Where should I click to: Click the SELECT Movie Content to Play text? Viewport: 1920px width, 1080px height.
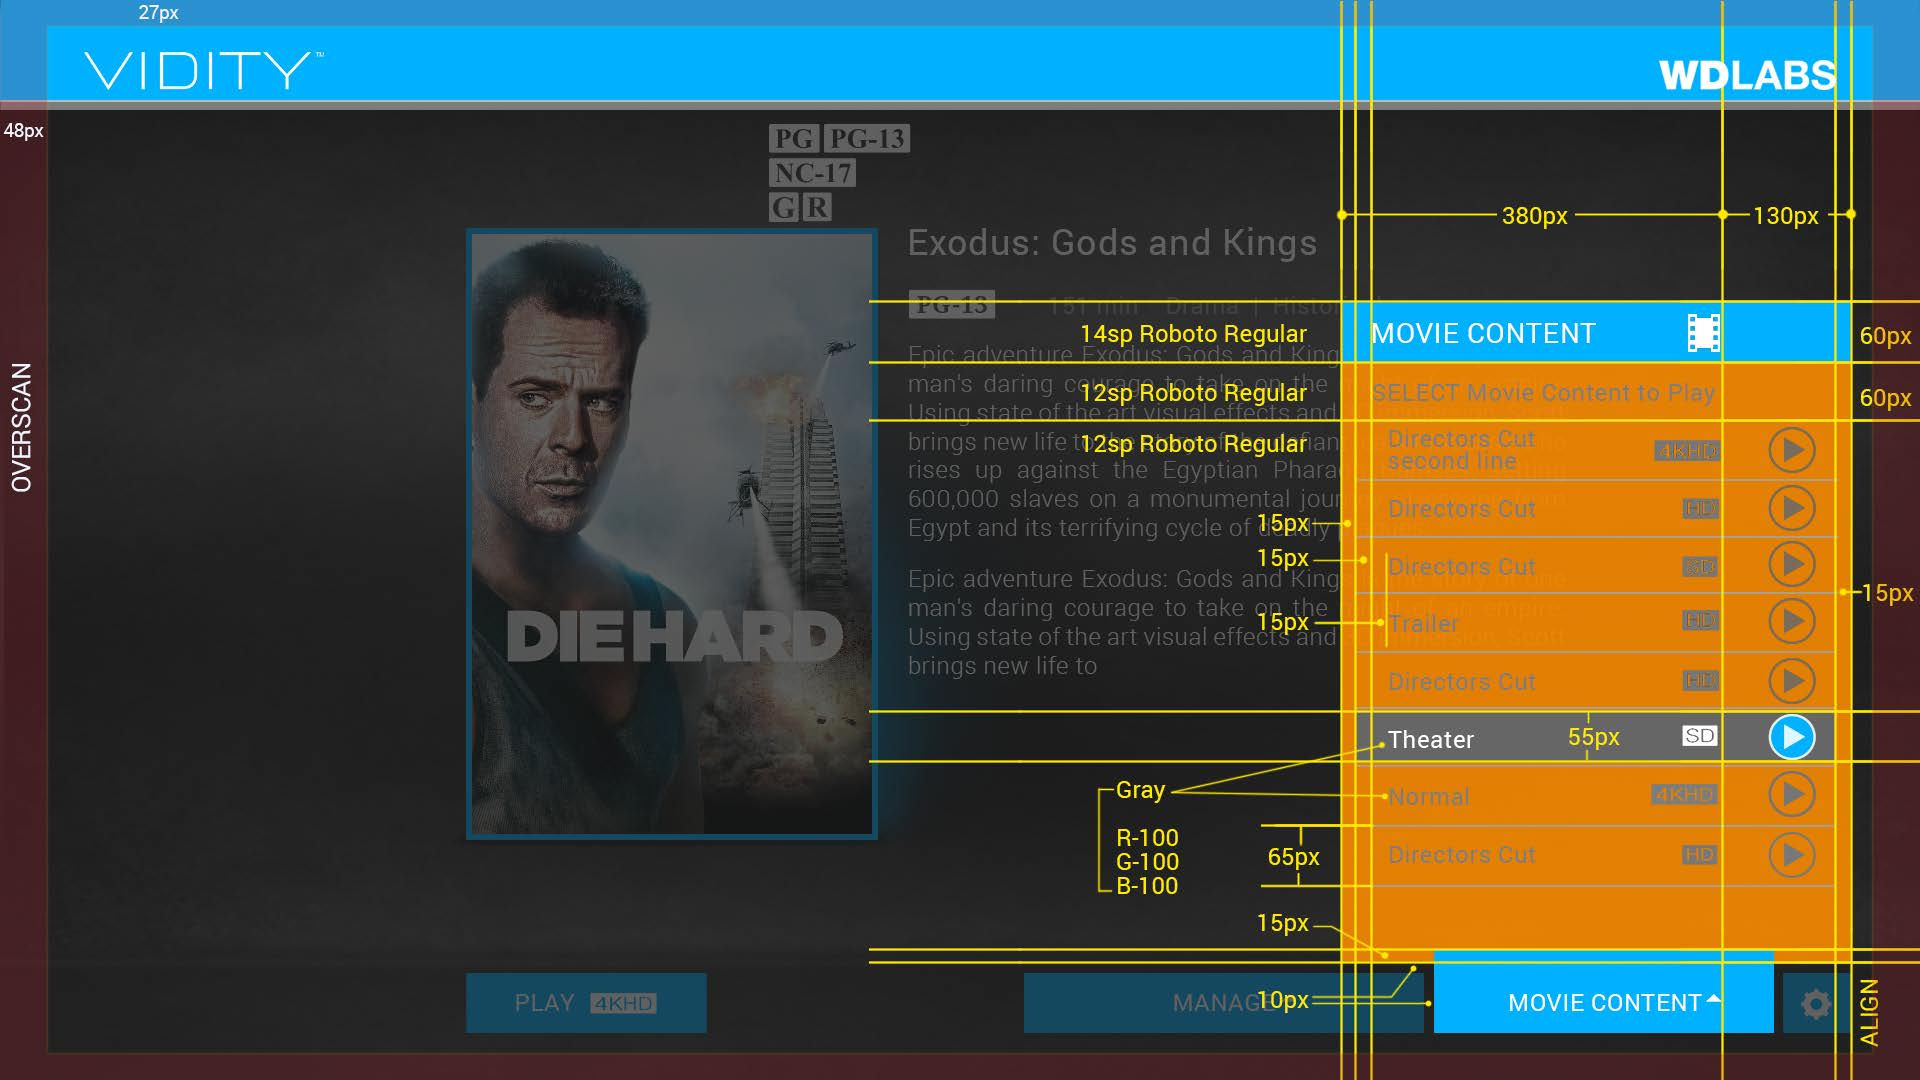1543,393
